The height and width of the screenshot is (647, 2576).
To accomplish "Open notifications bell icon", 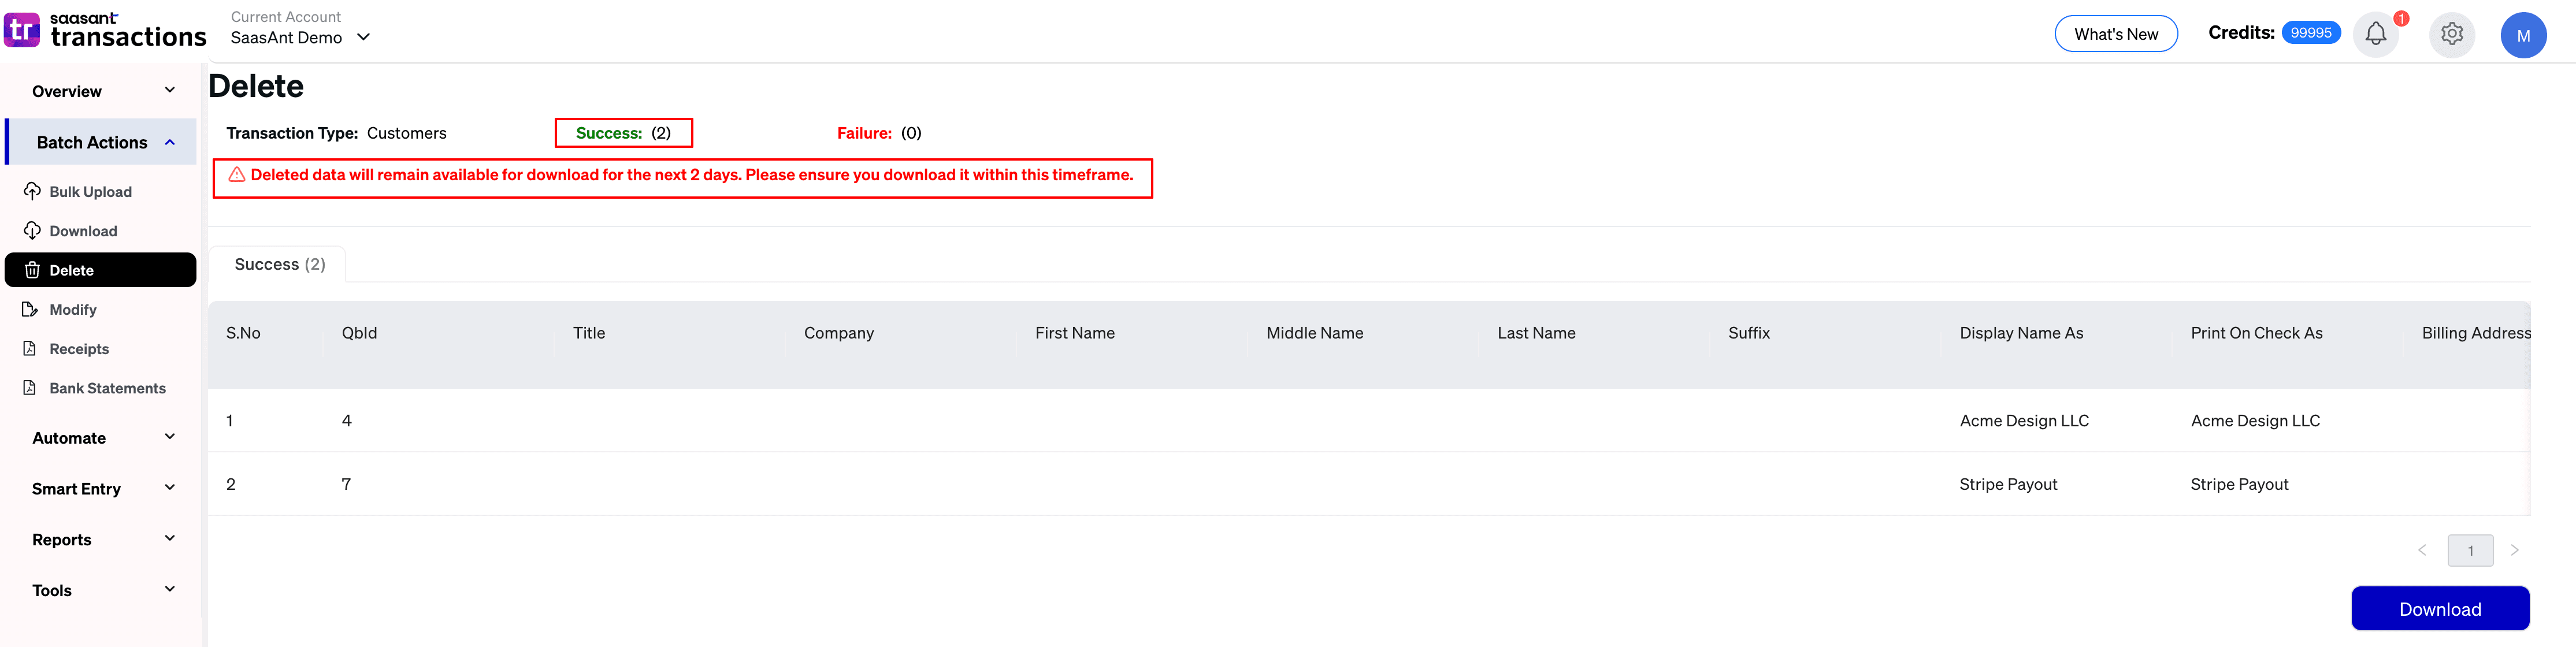I will (2375, 35).
